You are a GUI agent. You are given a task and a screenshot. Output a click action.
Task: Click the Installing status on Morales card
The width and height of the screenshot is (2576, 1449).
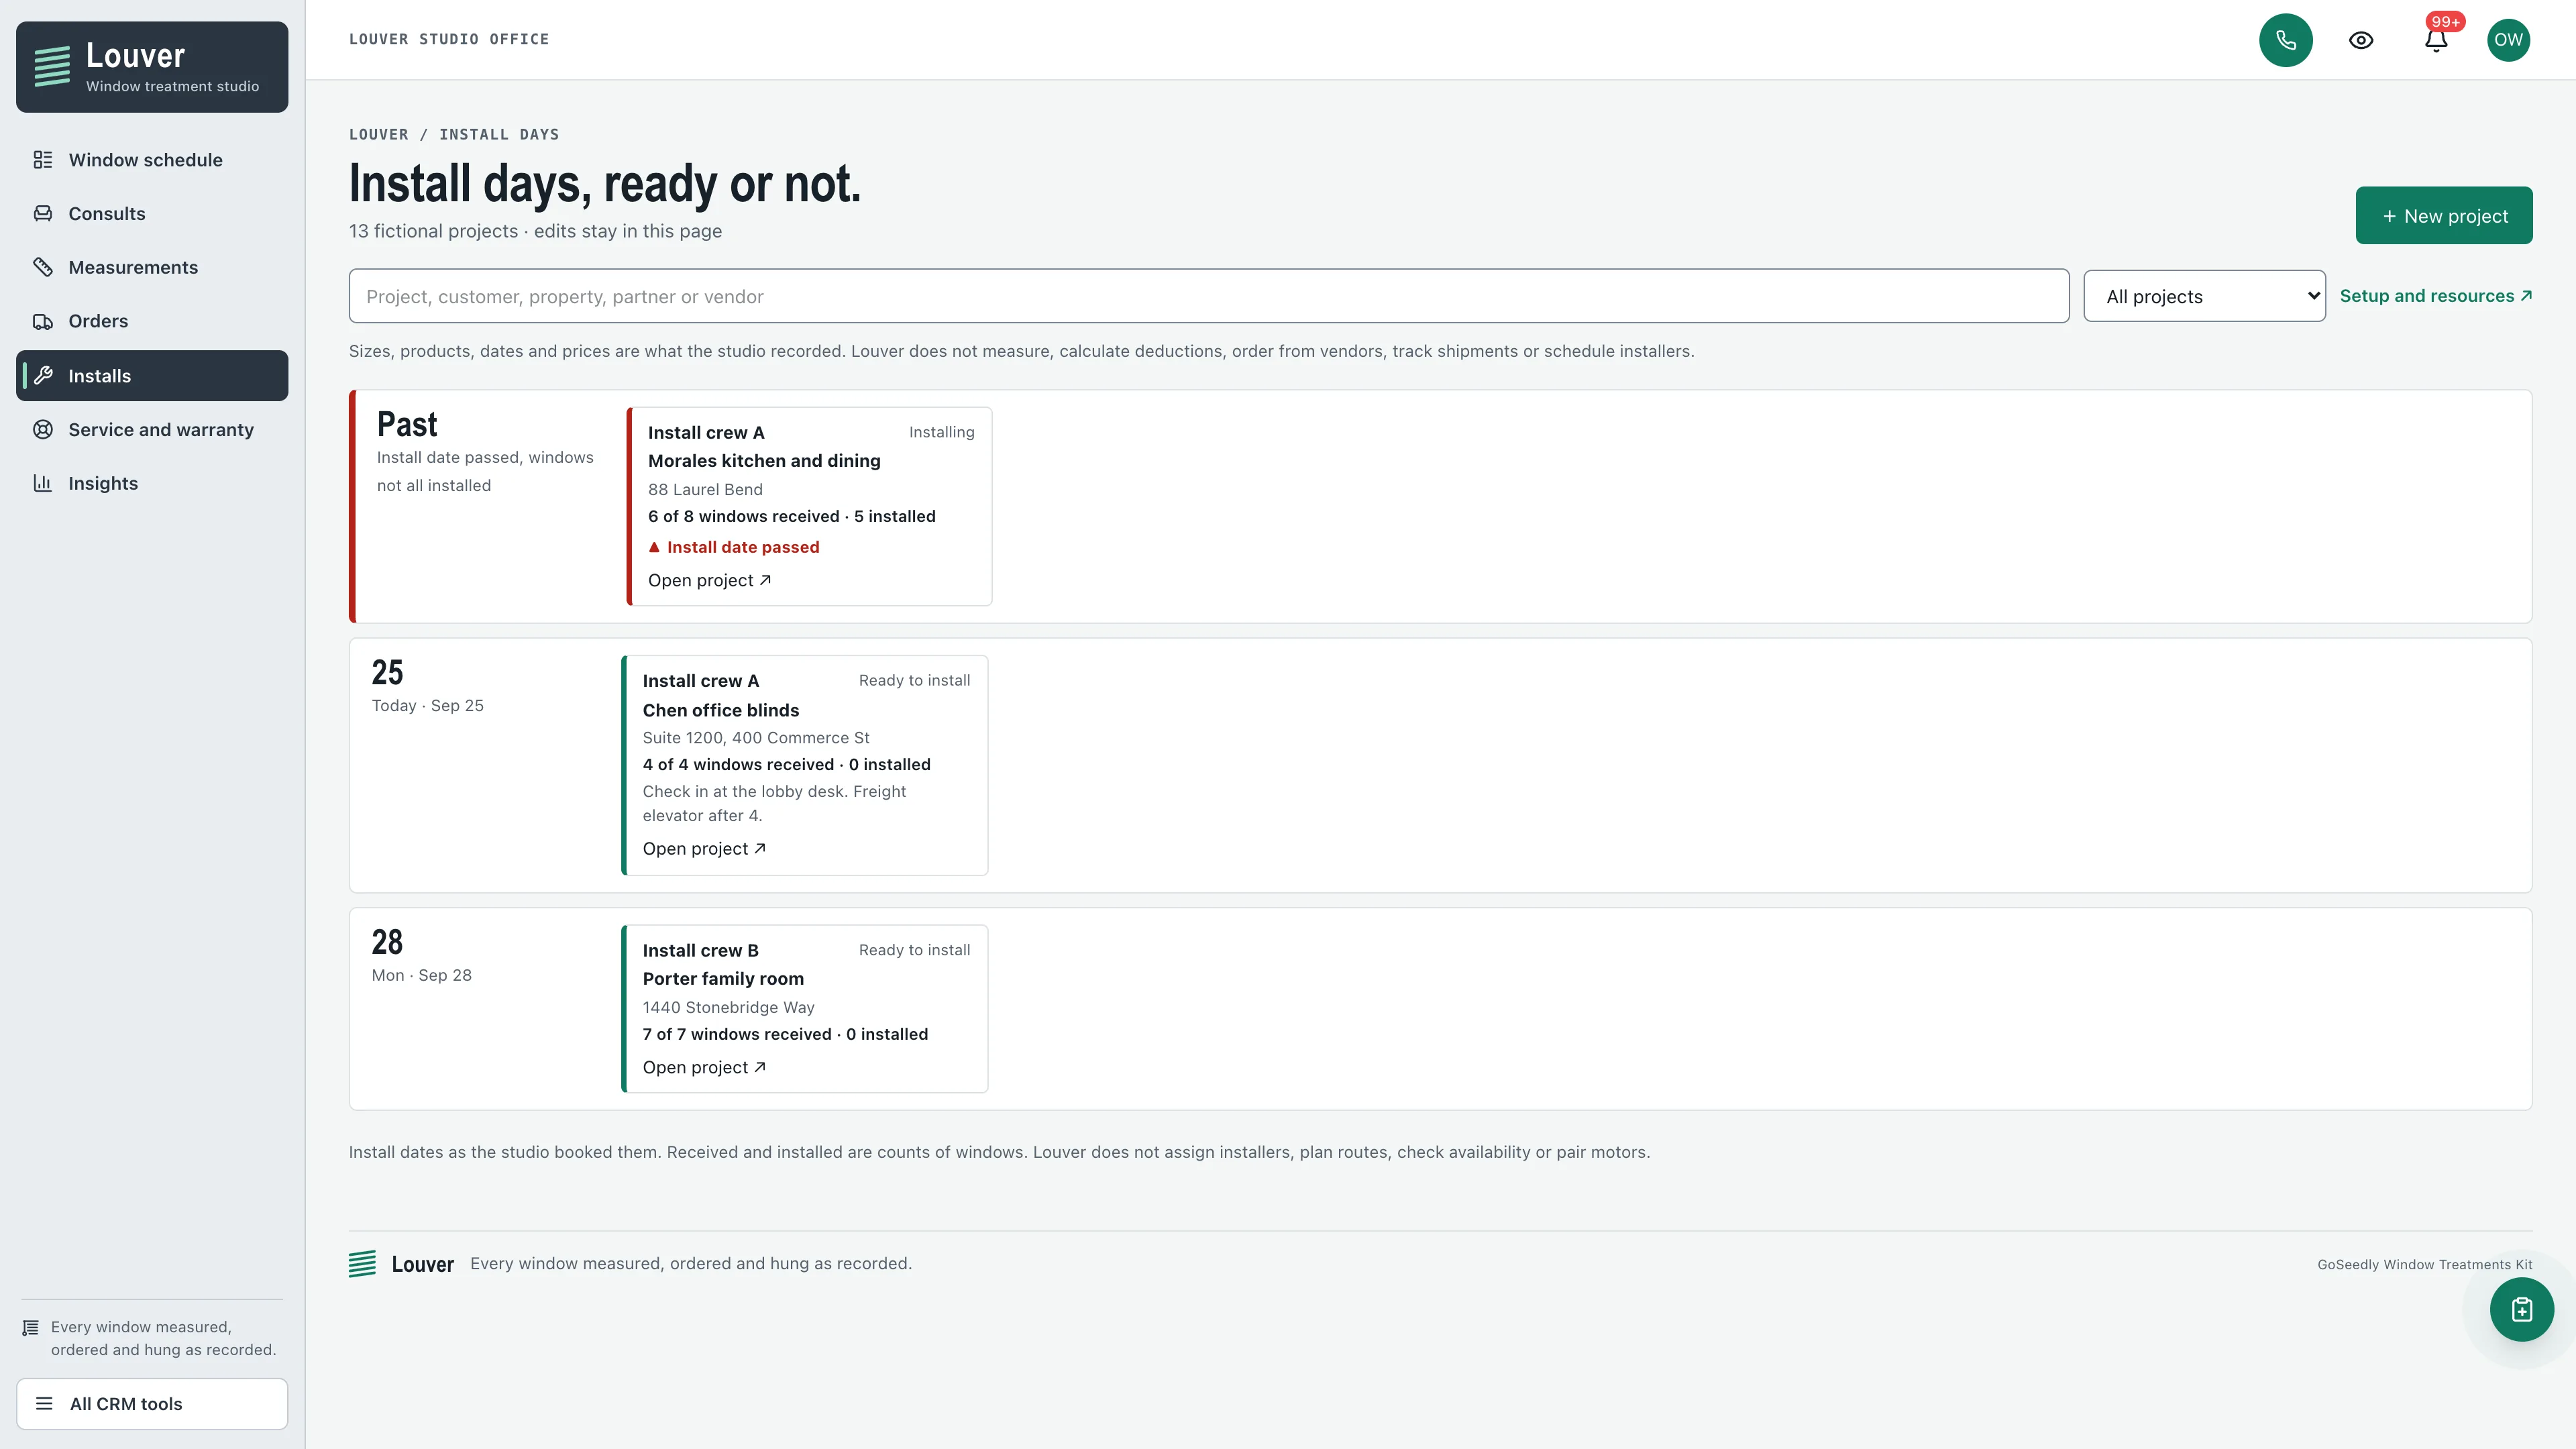point(941,432)
